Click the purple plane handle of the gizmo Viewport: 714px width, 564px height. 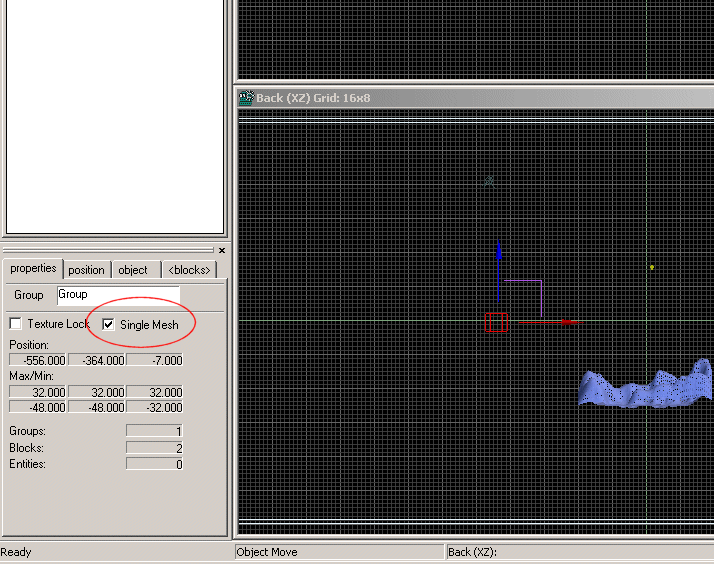(524, 298)
